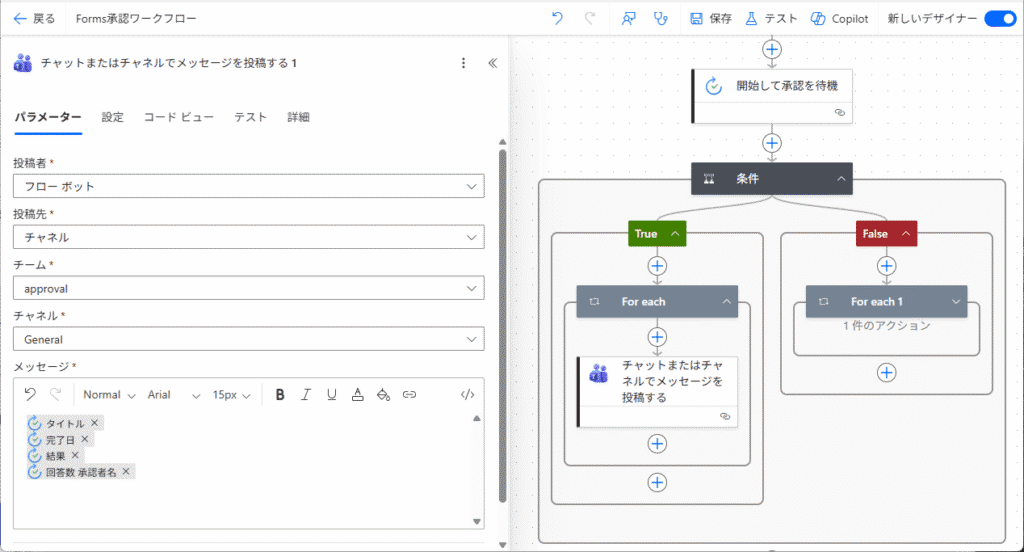Image resolution: width=1024 pixels, height=552 pixels.
Task: Select the 開始して承認を待機 action card
Action: pos(772,96)
